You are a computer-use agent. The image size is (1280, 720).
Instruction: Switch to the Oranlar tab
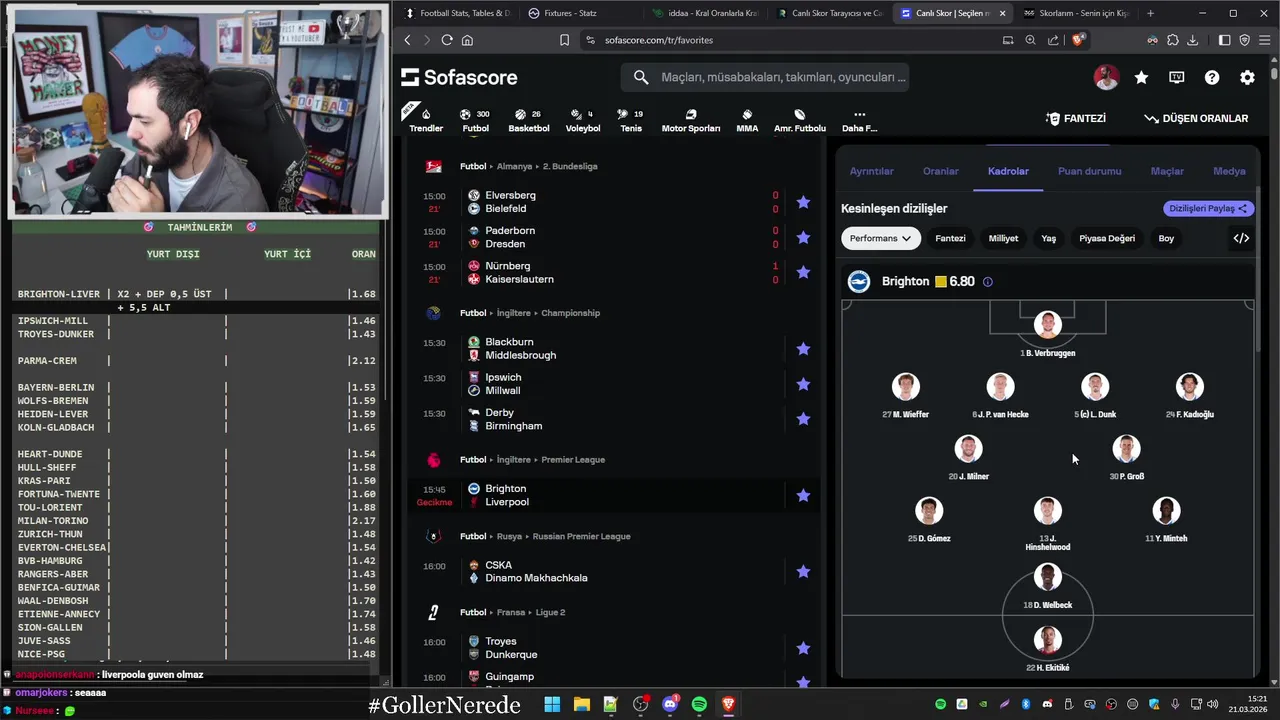tap(940, 171)
